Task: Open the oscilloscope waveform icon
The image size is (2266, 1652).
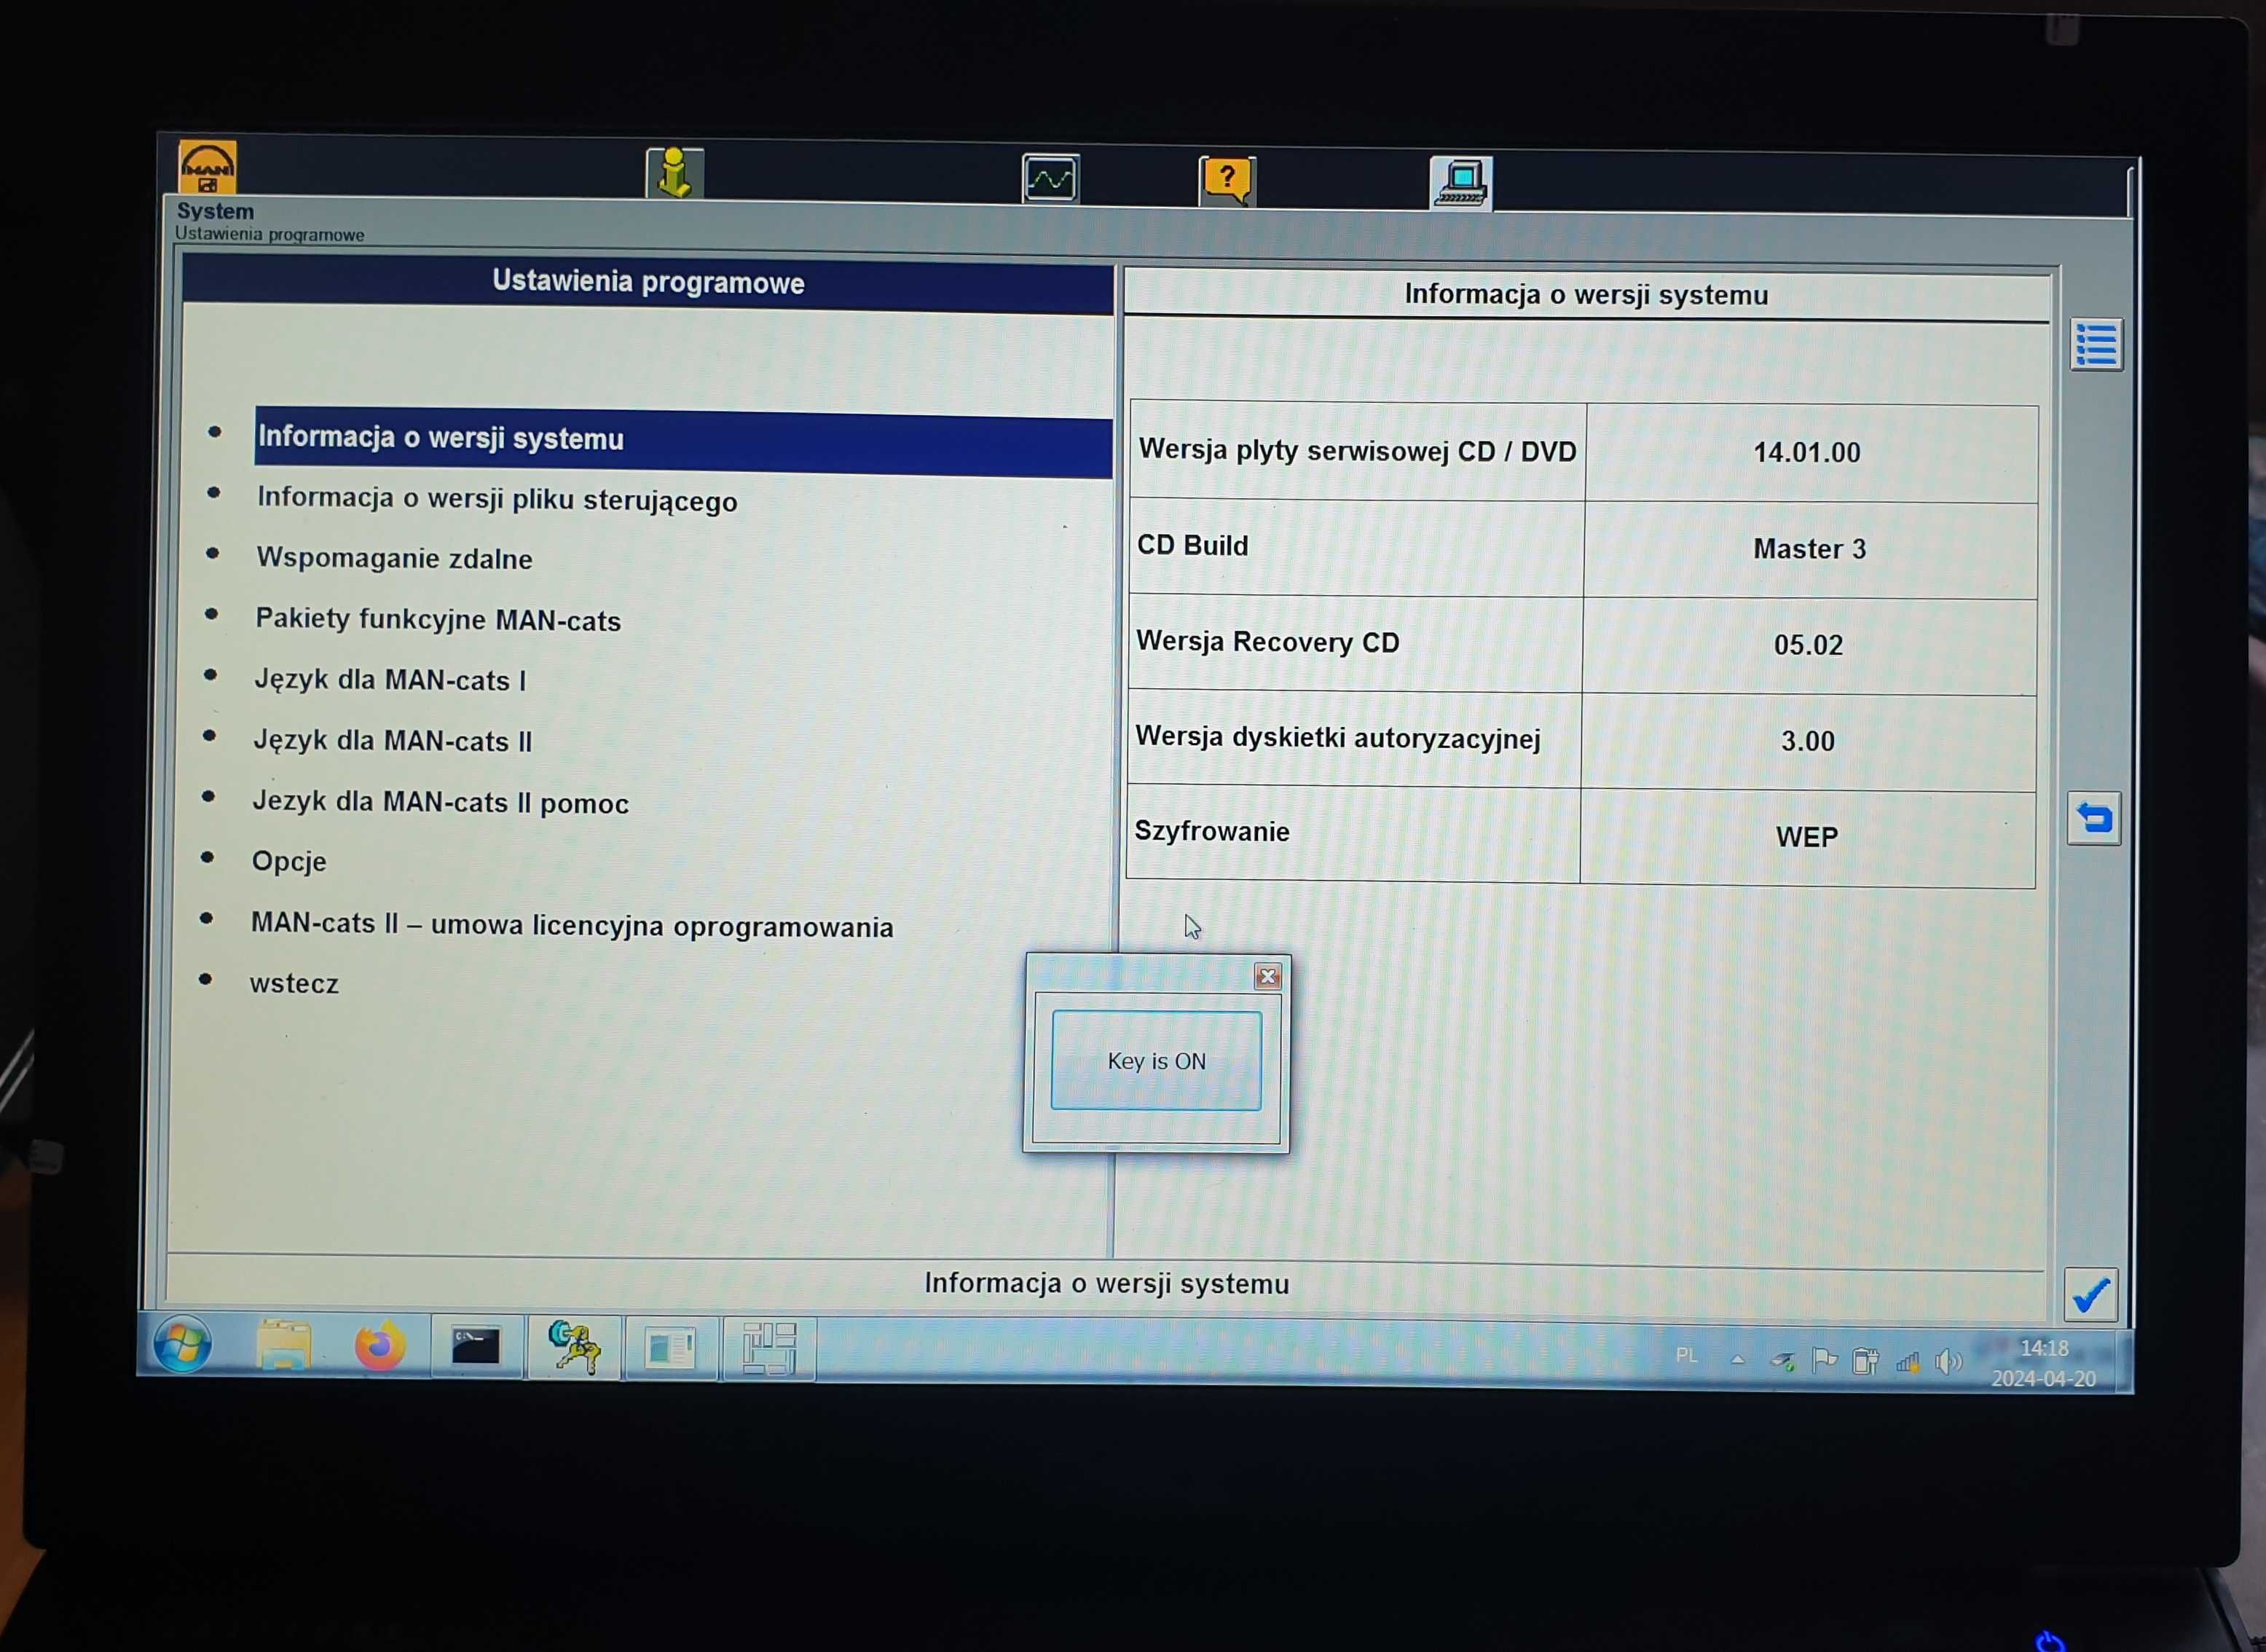Action: point(1050,179)
